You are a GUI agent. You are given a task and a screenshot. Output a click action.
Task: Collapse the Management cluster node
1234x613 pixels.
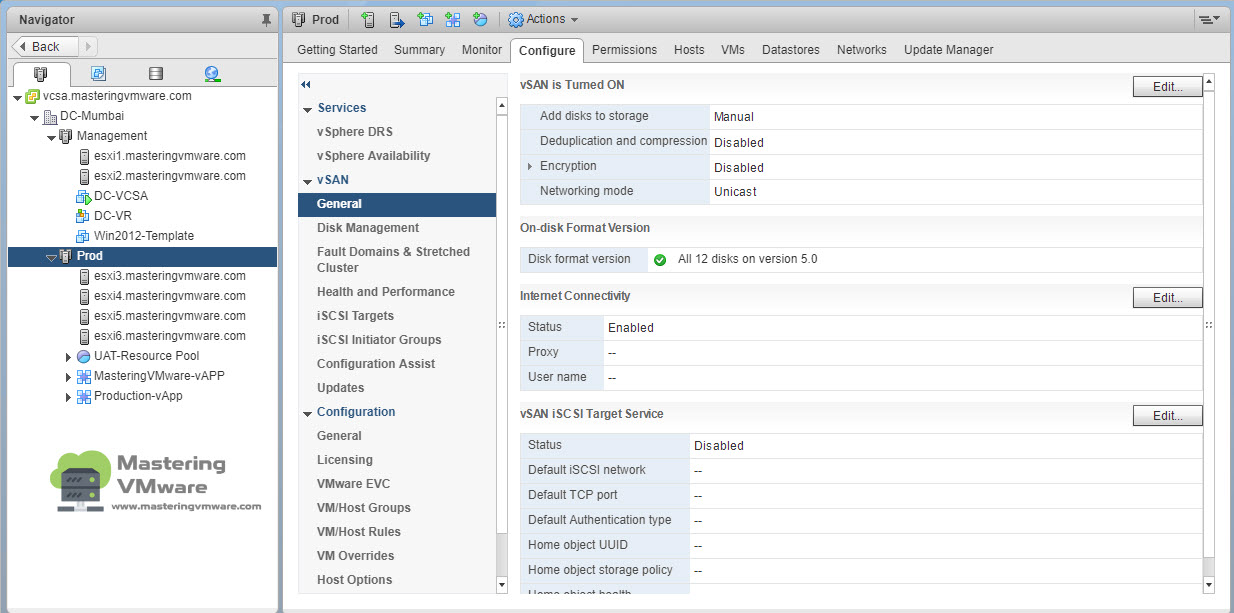(x=51, y=138)
